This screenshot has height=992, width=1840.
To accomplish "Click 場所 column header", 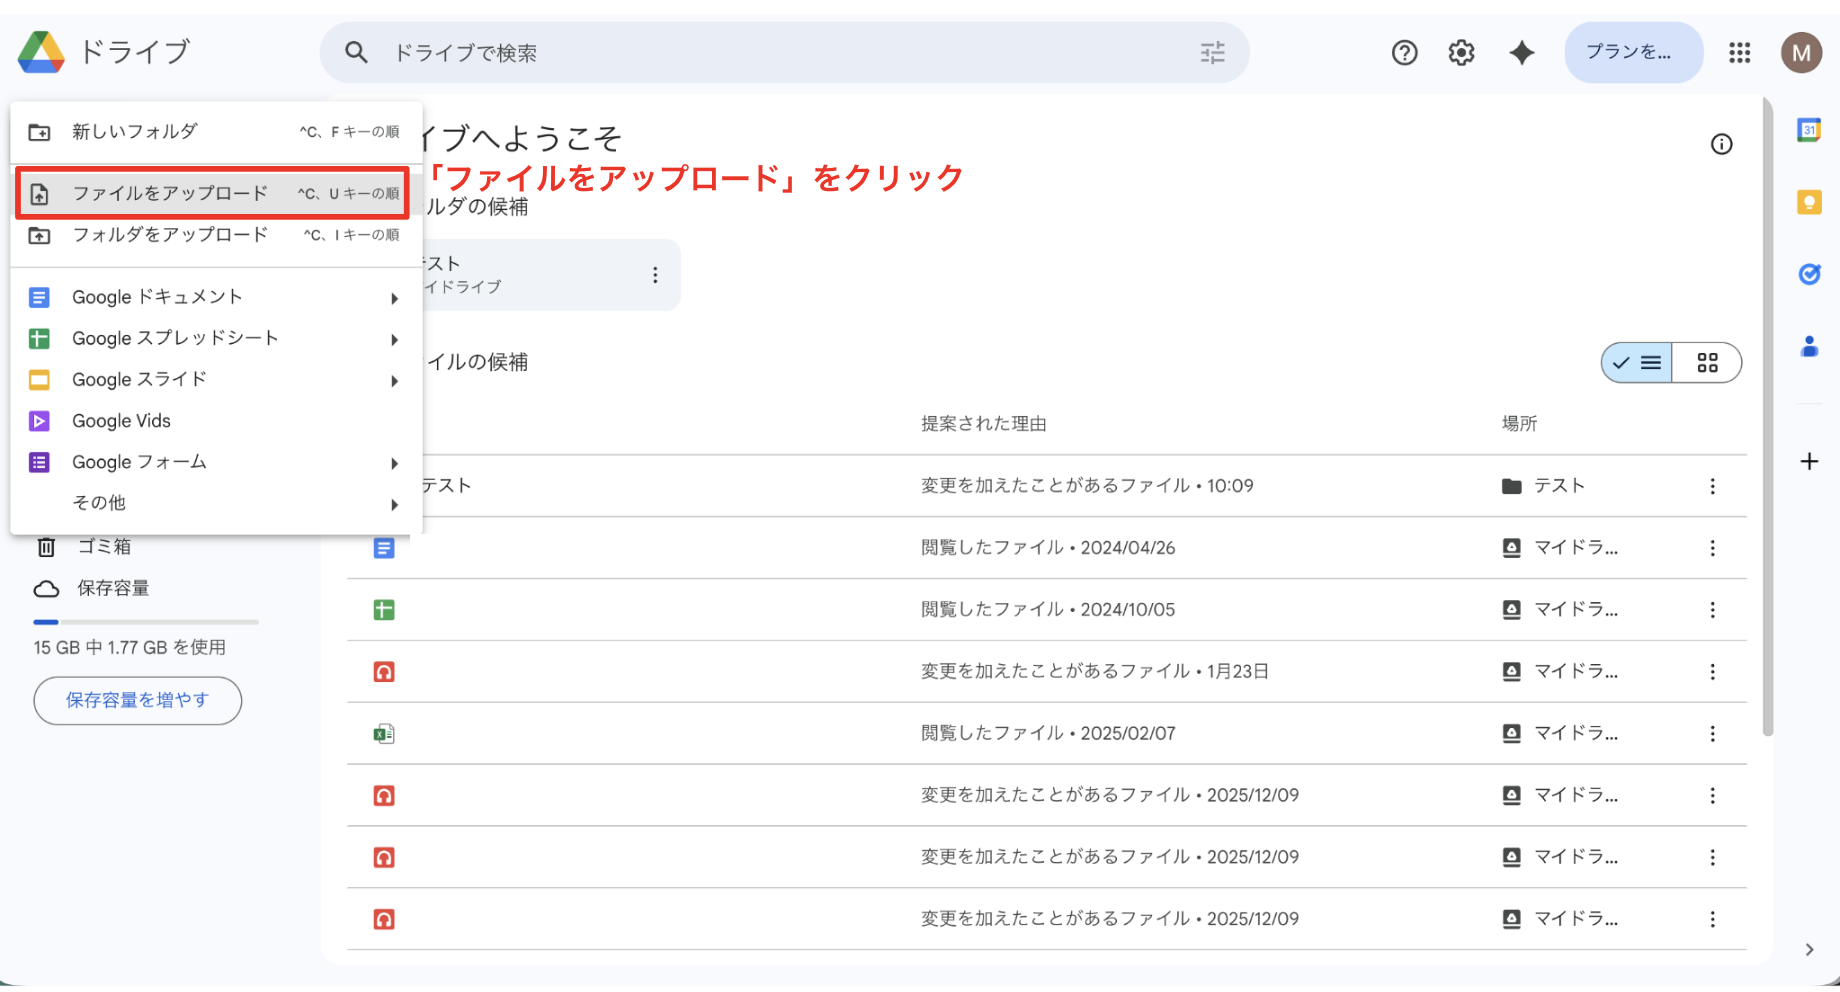I will click(x=1519, y=424).
